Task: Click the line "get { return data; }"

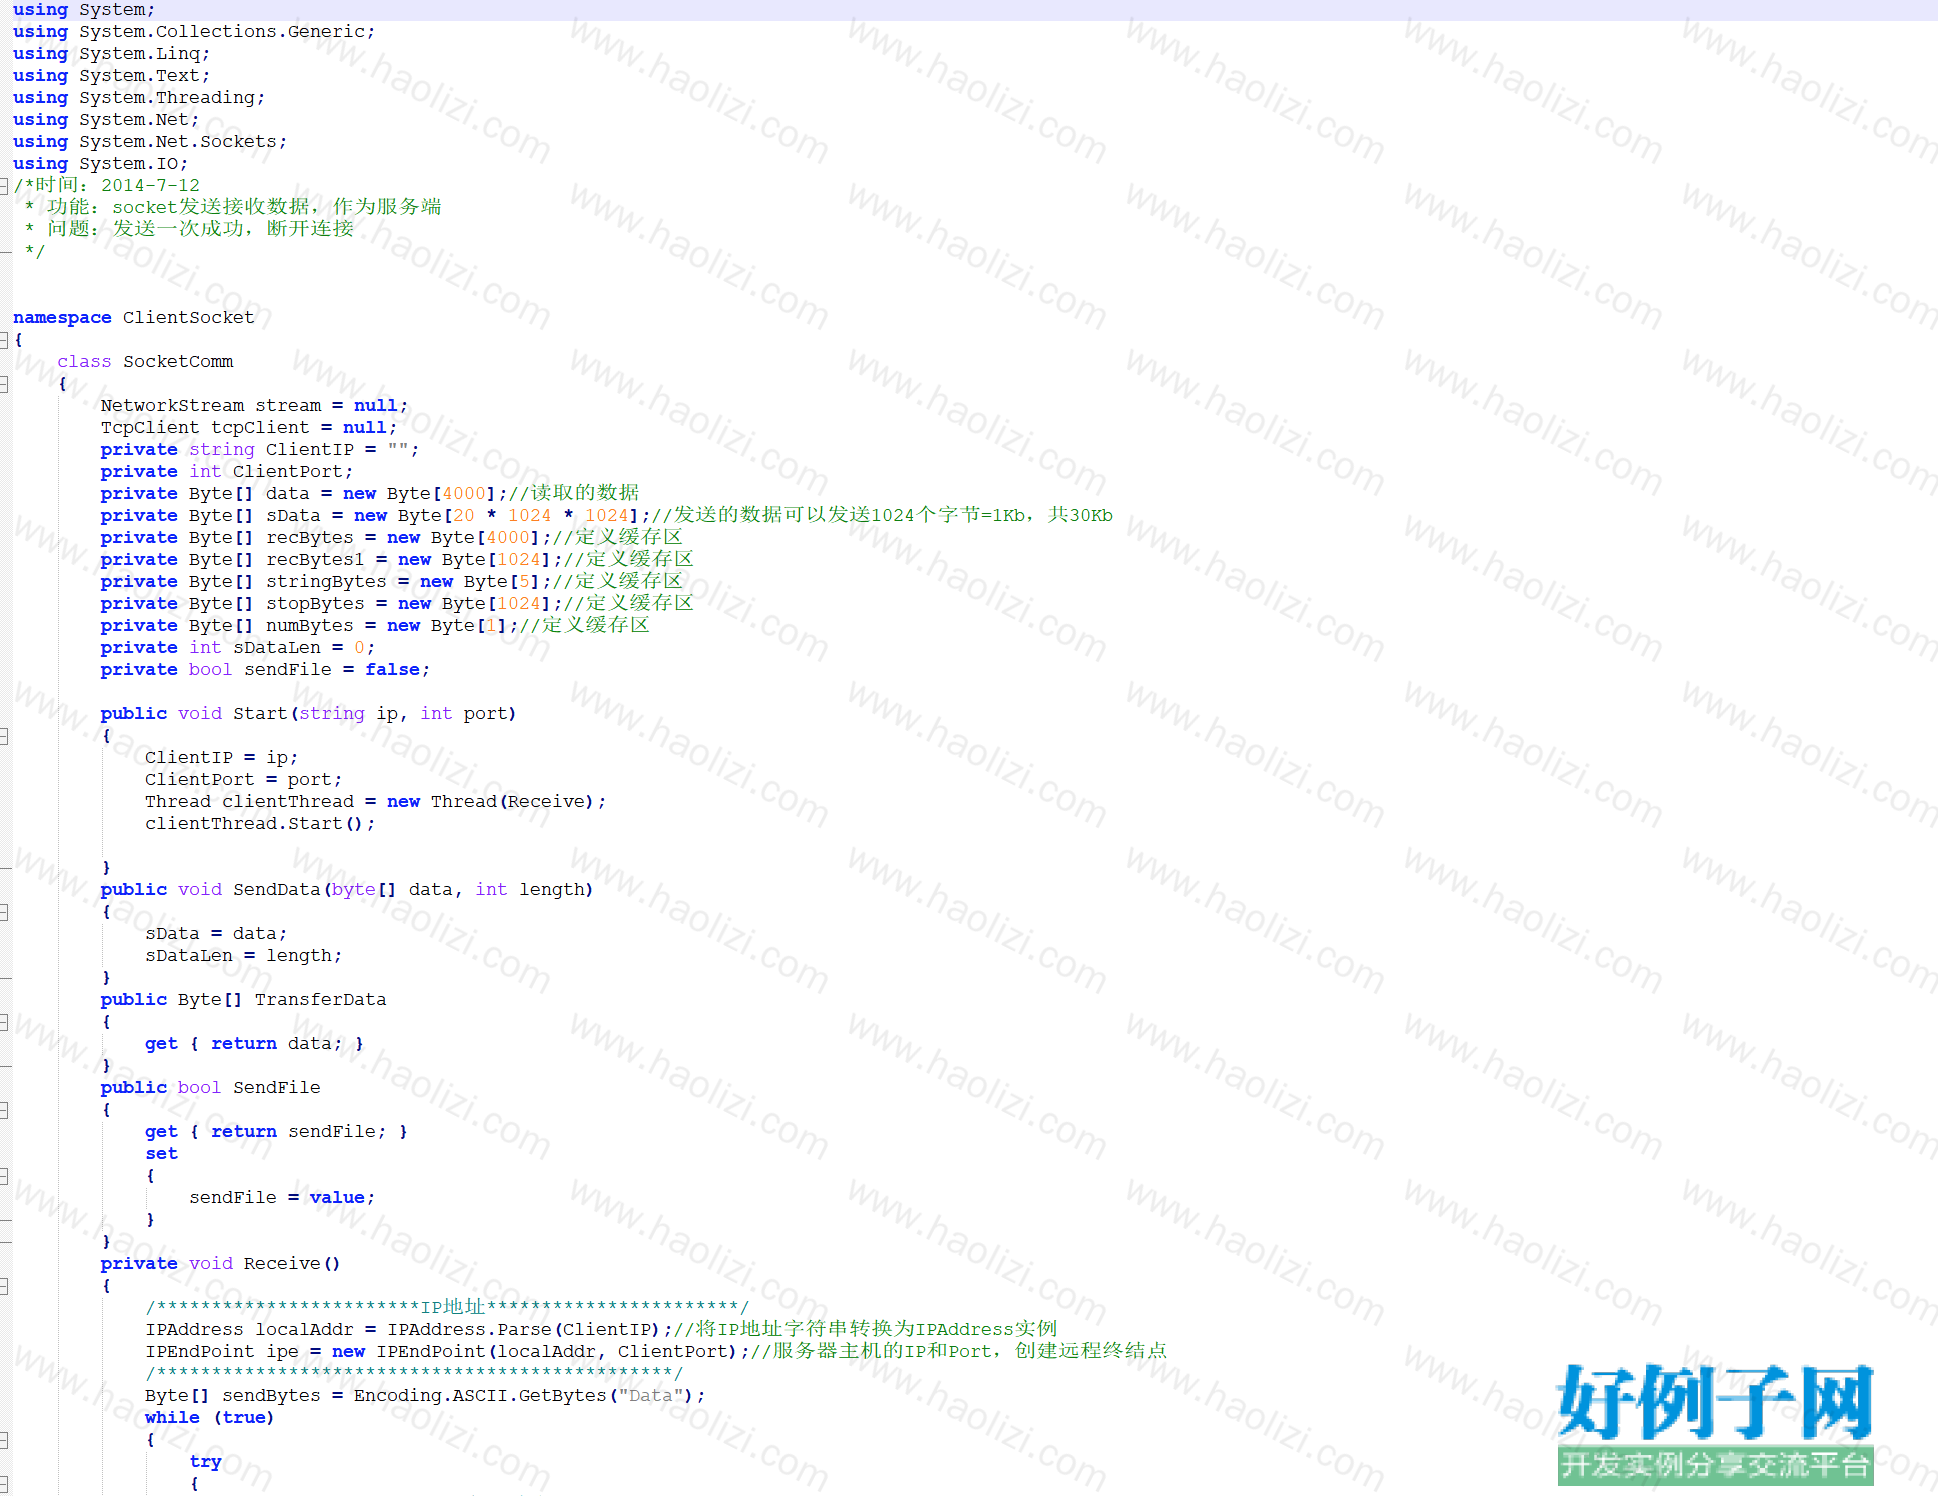Action: coord(255,1044)
